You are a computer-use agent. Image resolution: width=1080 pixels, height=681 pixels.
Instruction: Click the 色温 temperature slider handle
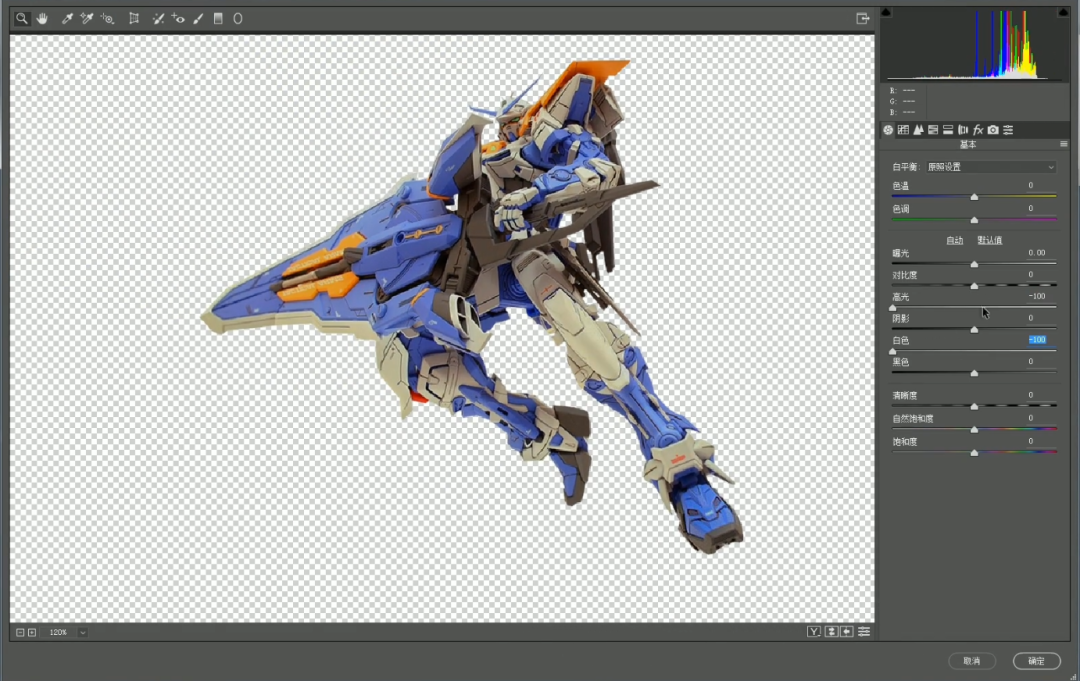pyautogui.click(x=974, y=197)
